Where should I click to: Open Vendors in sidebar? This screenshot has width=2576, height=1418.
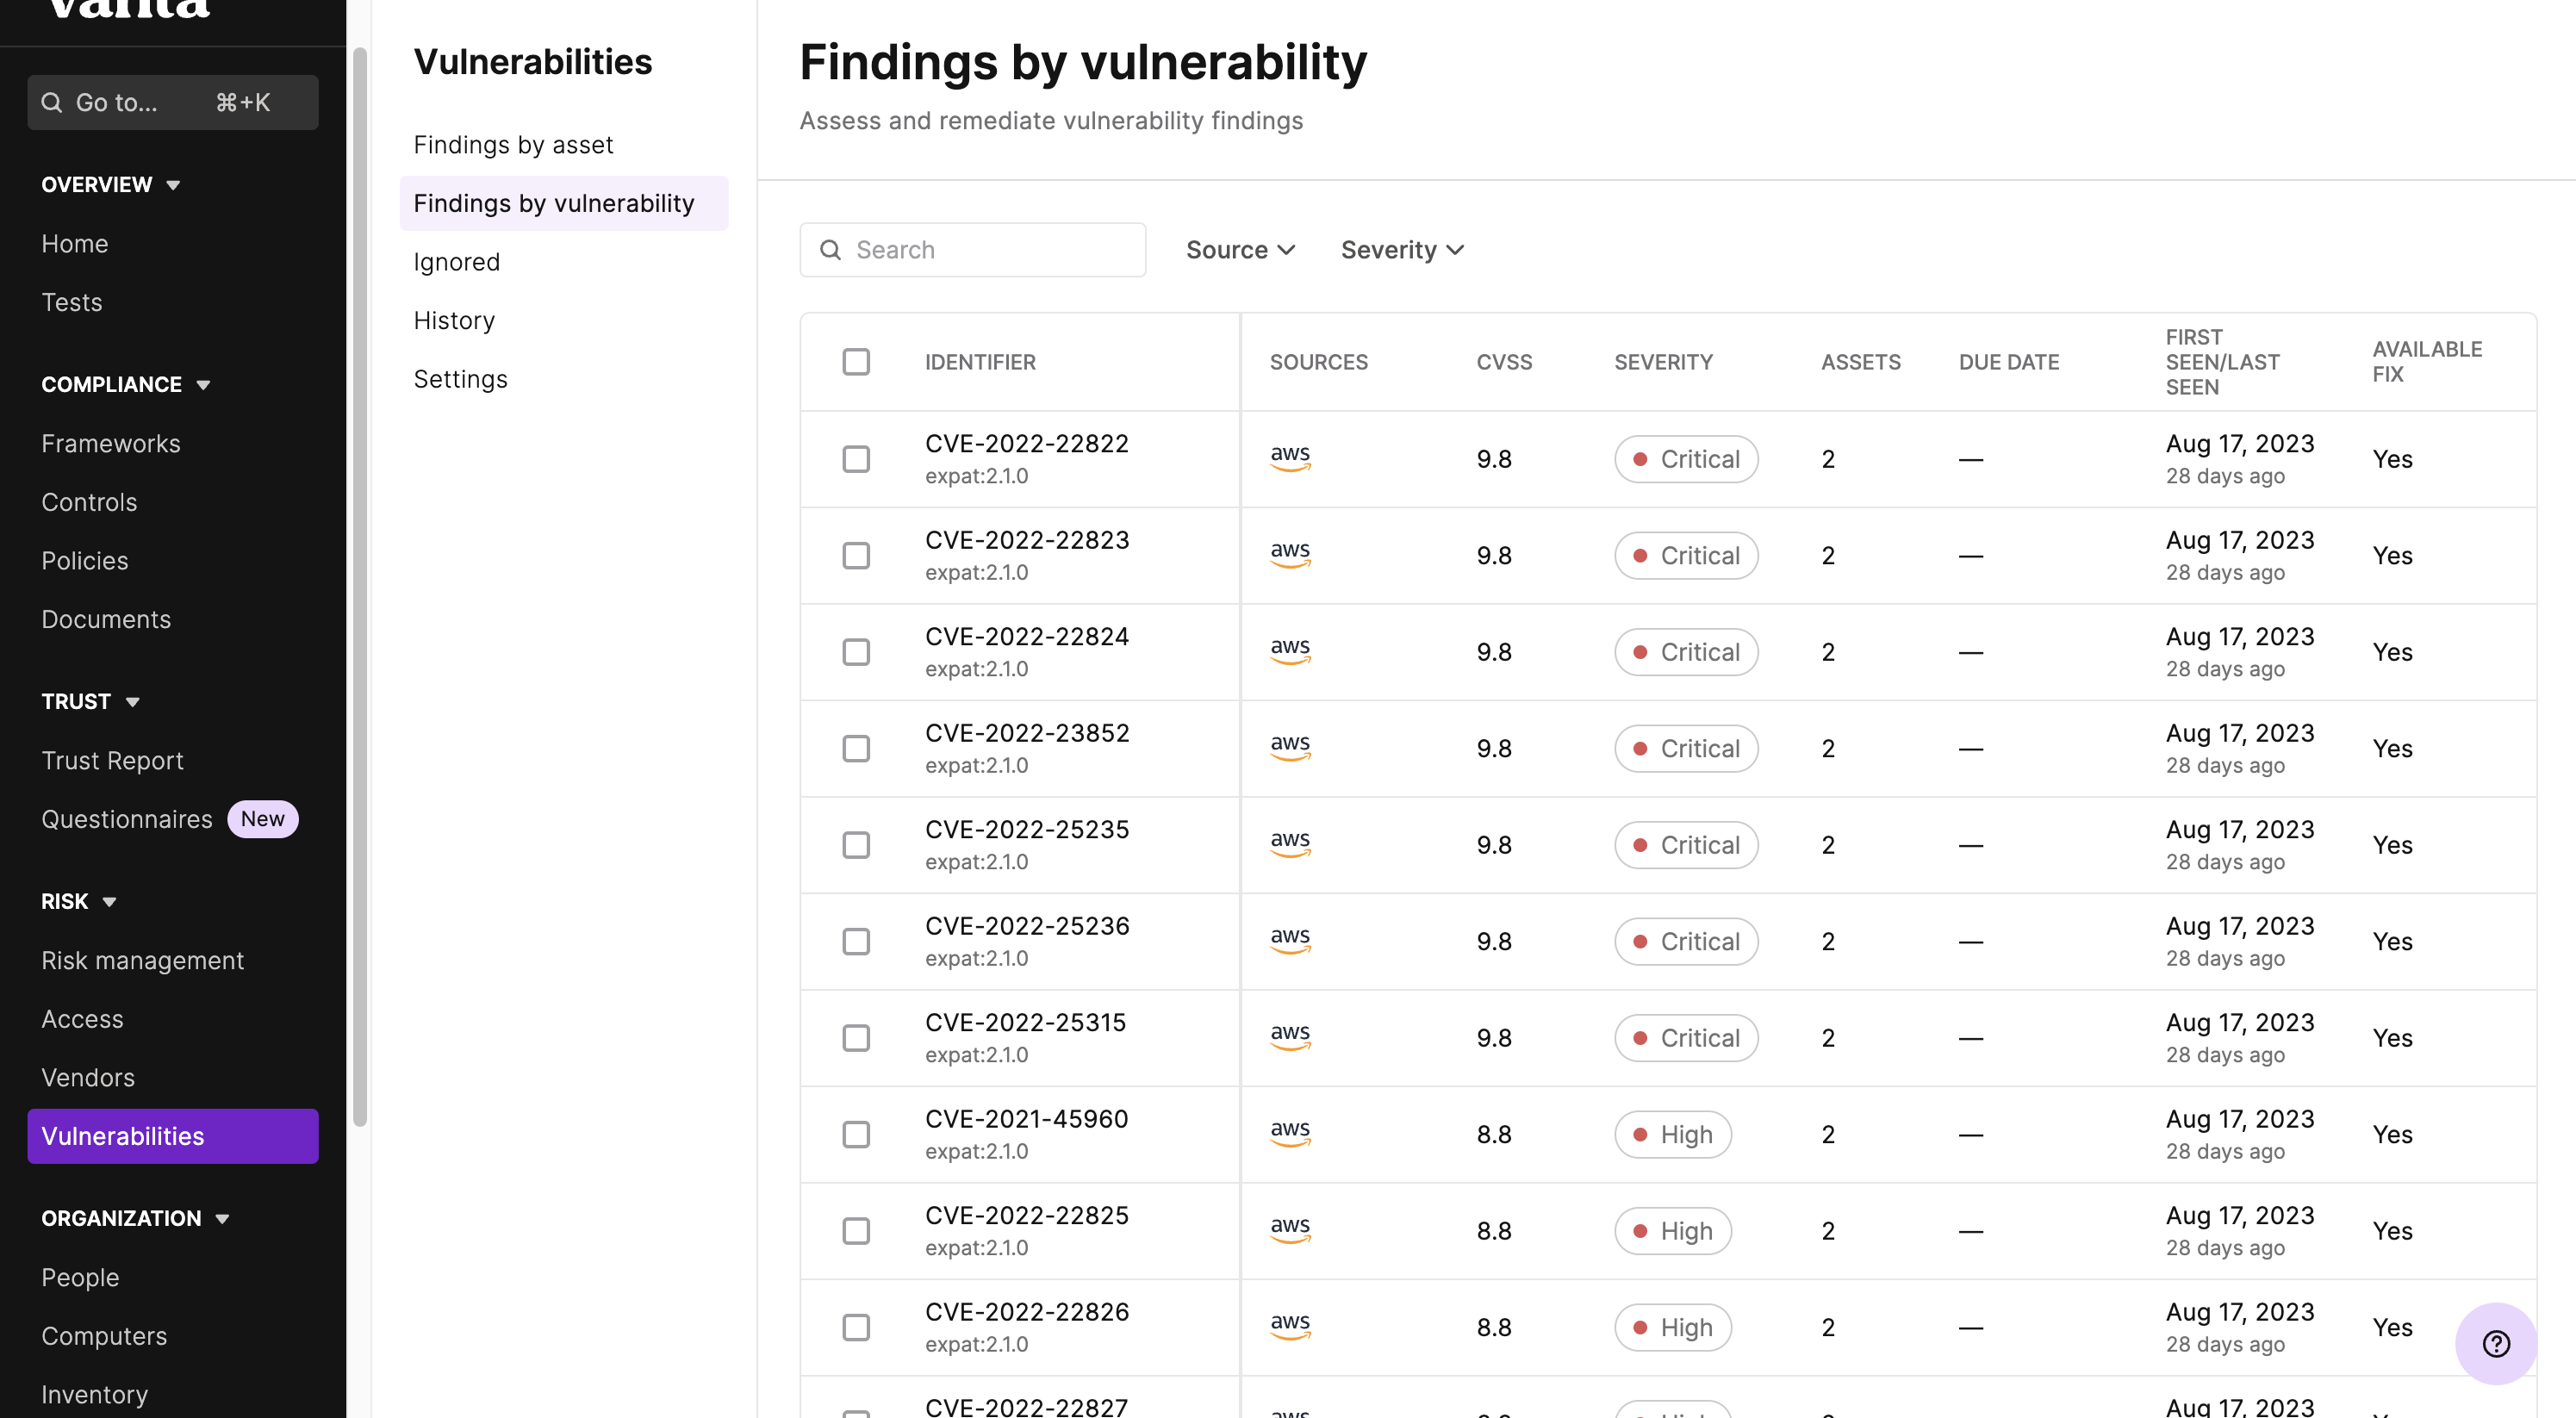pos(88,1078)
